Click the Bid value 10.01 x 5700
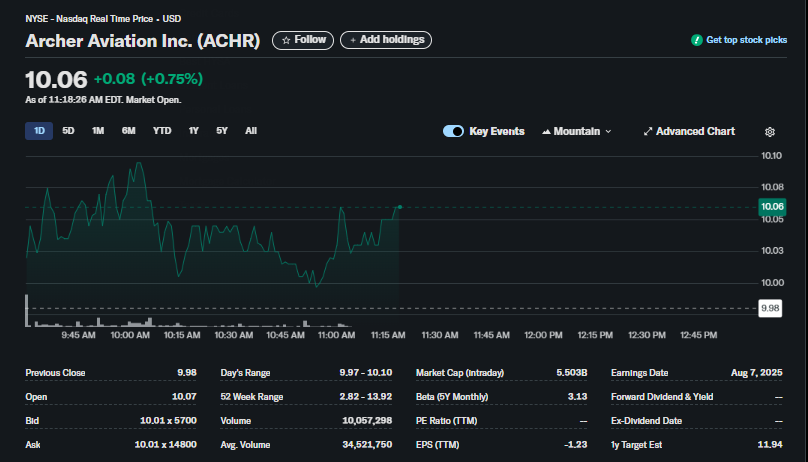The image size is (808, 462). 168,421
